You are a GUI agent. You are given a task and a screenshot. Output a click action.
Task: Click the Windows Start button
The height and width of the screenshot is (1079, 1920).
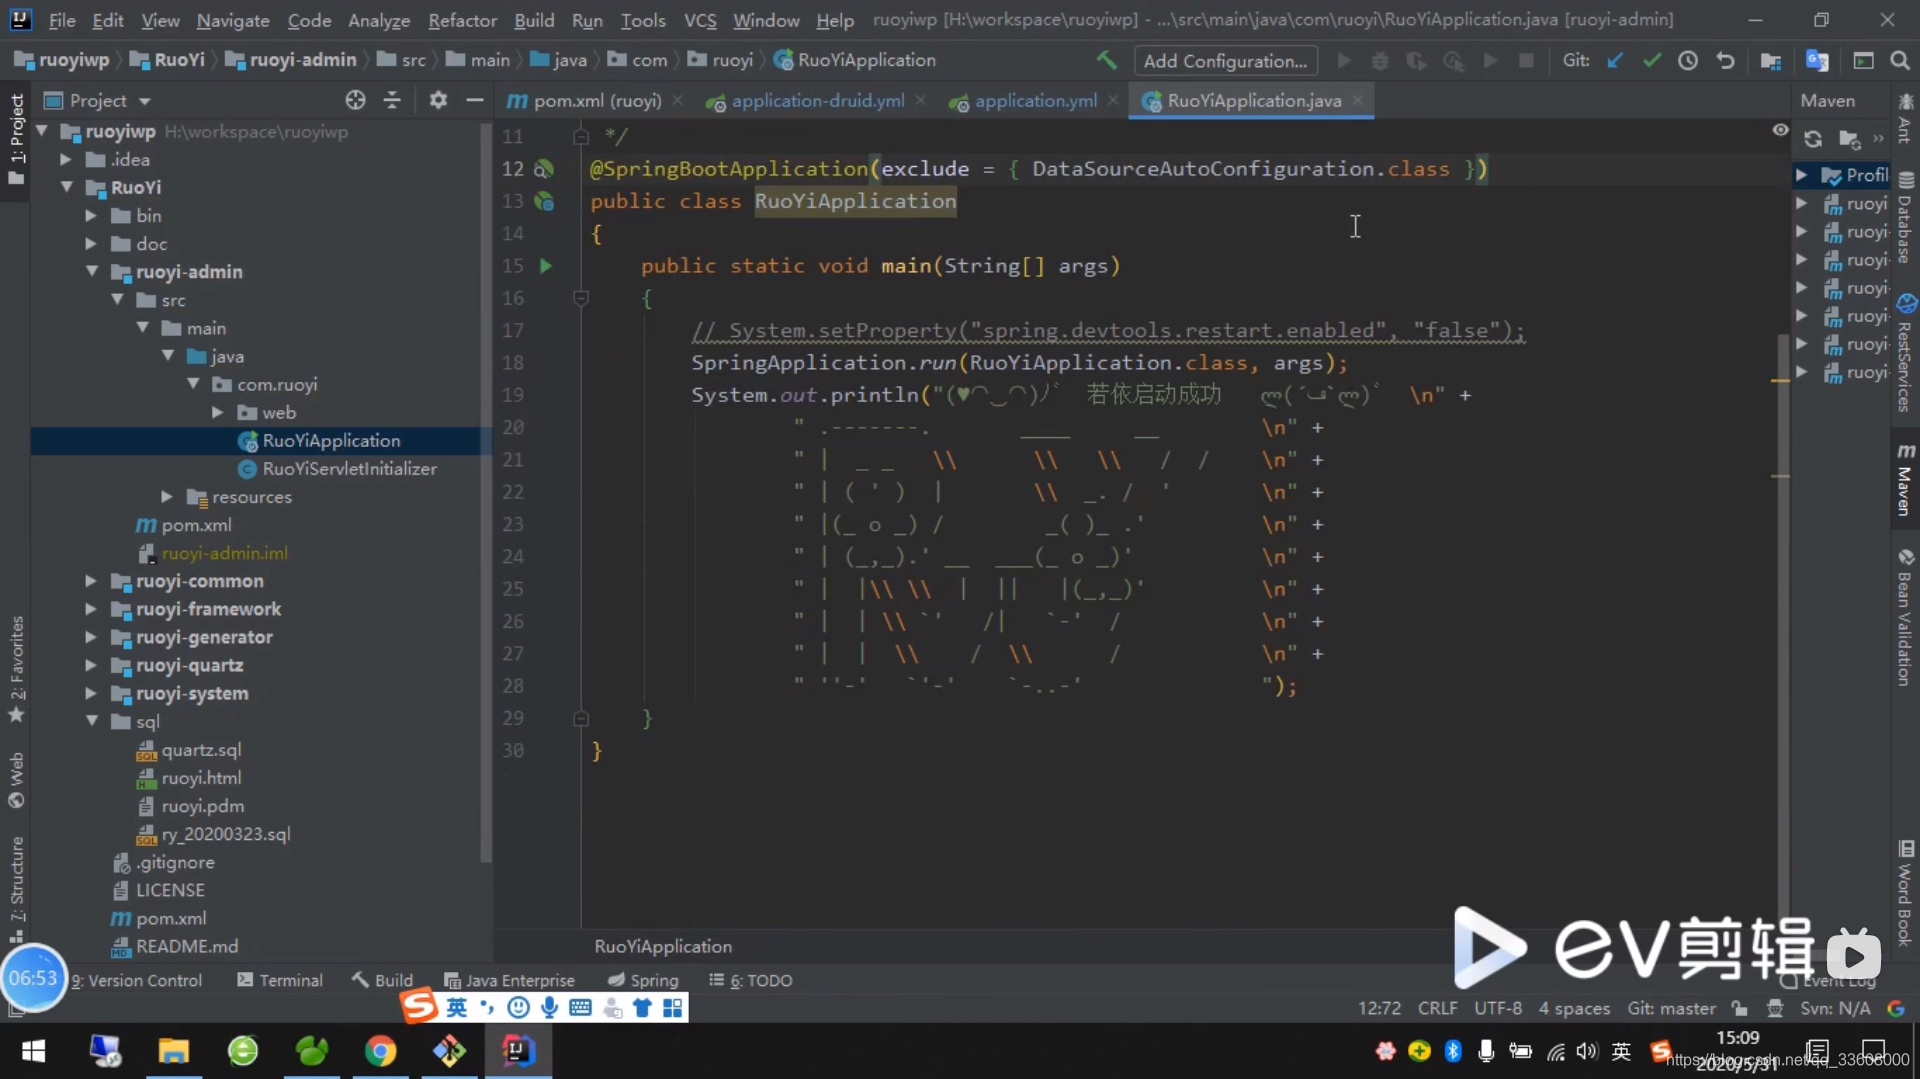click(x=34, y=1051)
